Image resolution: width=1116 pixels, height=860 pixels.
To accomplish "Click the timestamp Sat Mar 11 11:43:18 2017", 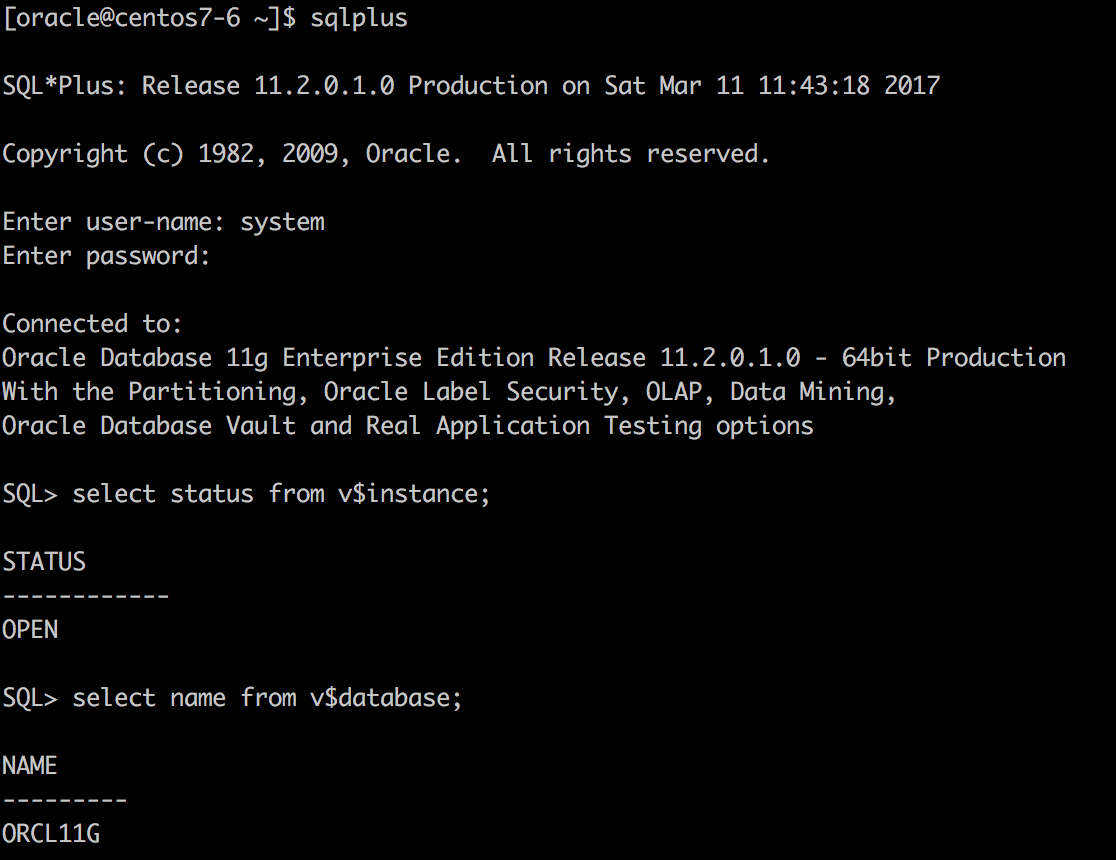I will 772,85.
